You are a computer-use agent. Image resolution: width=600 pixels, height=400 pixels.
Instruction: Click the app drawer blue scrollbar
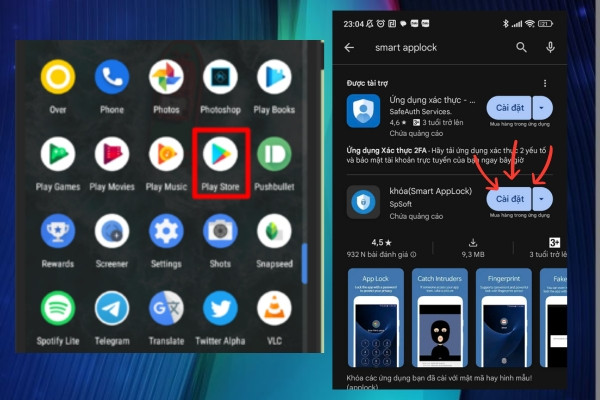(x=305, y=263)
